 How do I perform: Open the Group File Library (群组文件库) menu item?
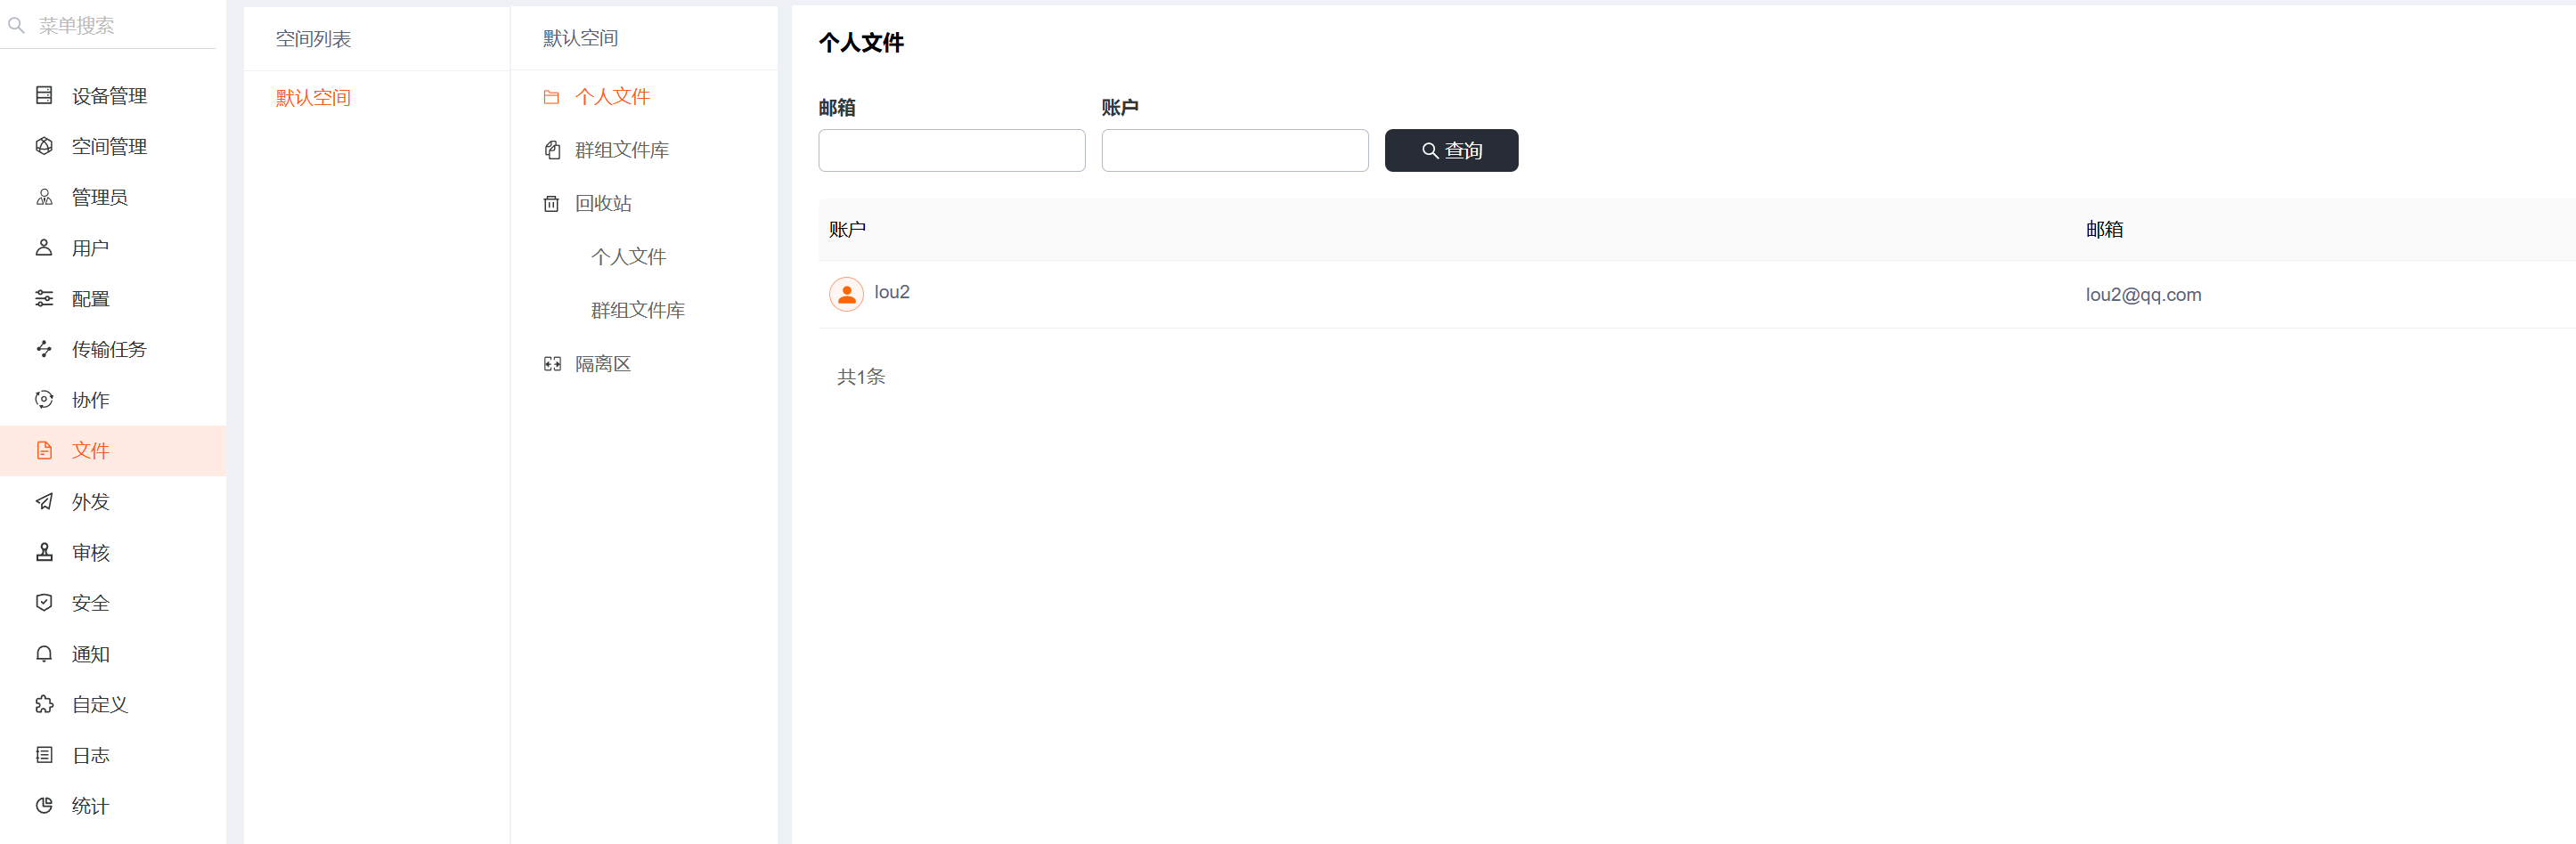click(x=621, y=150)
